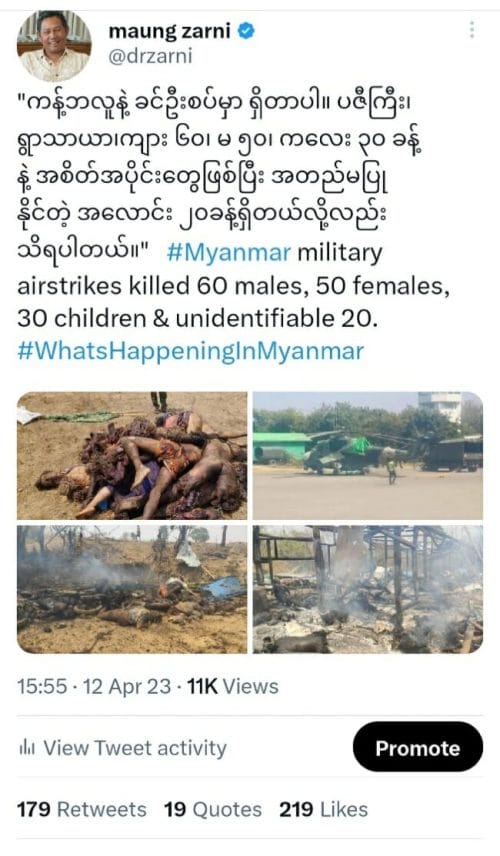Open the #WhatsHappeningInMyanmar hashtag
Image resolution: width=500 pixels, height=856 pixels.
pyautogui.click(x=190, y=351)
